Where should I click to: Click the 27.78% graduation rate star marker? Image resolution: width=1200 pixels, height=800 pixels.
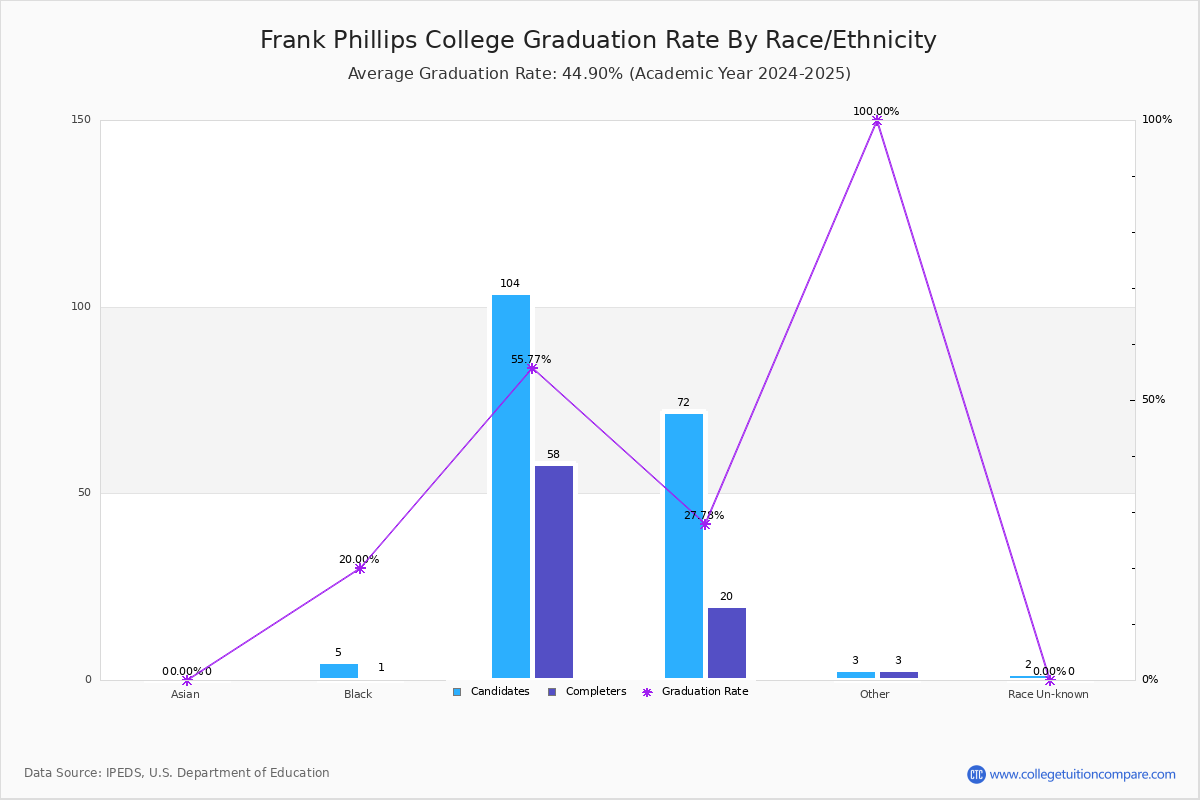pyautogui.click(x=705, y=524)
